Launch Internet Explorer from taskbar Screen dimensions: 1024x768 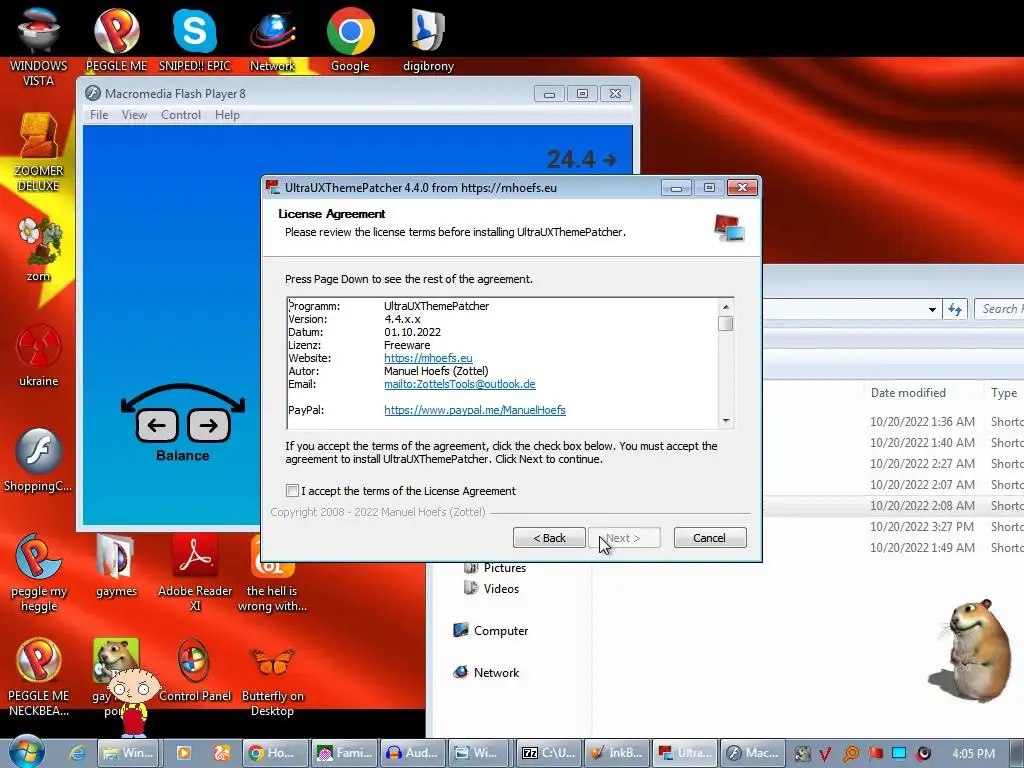tap(77, 753)
